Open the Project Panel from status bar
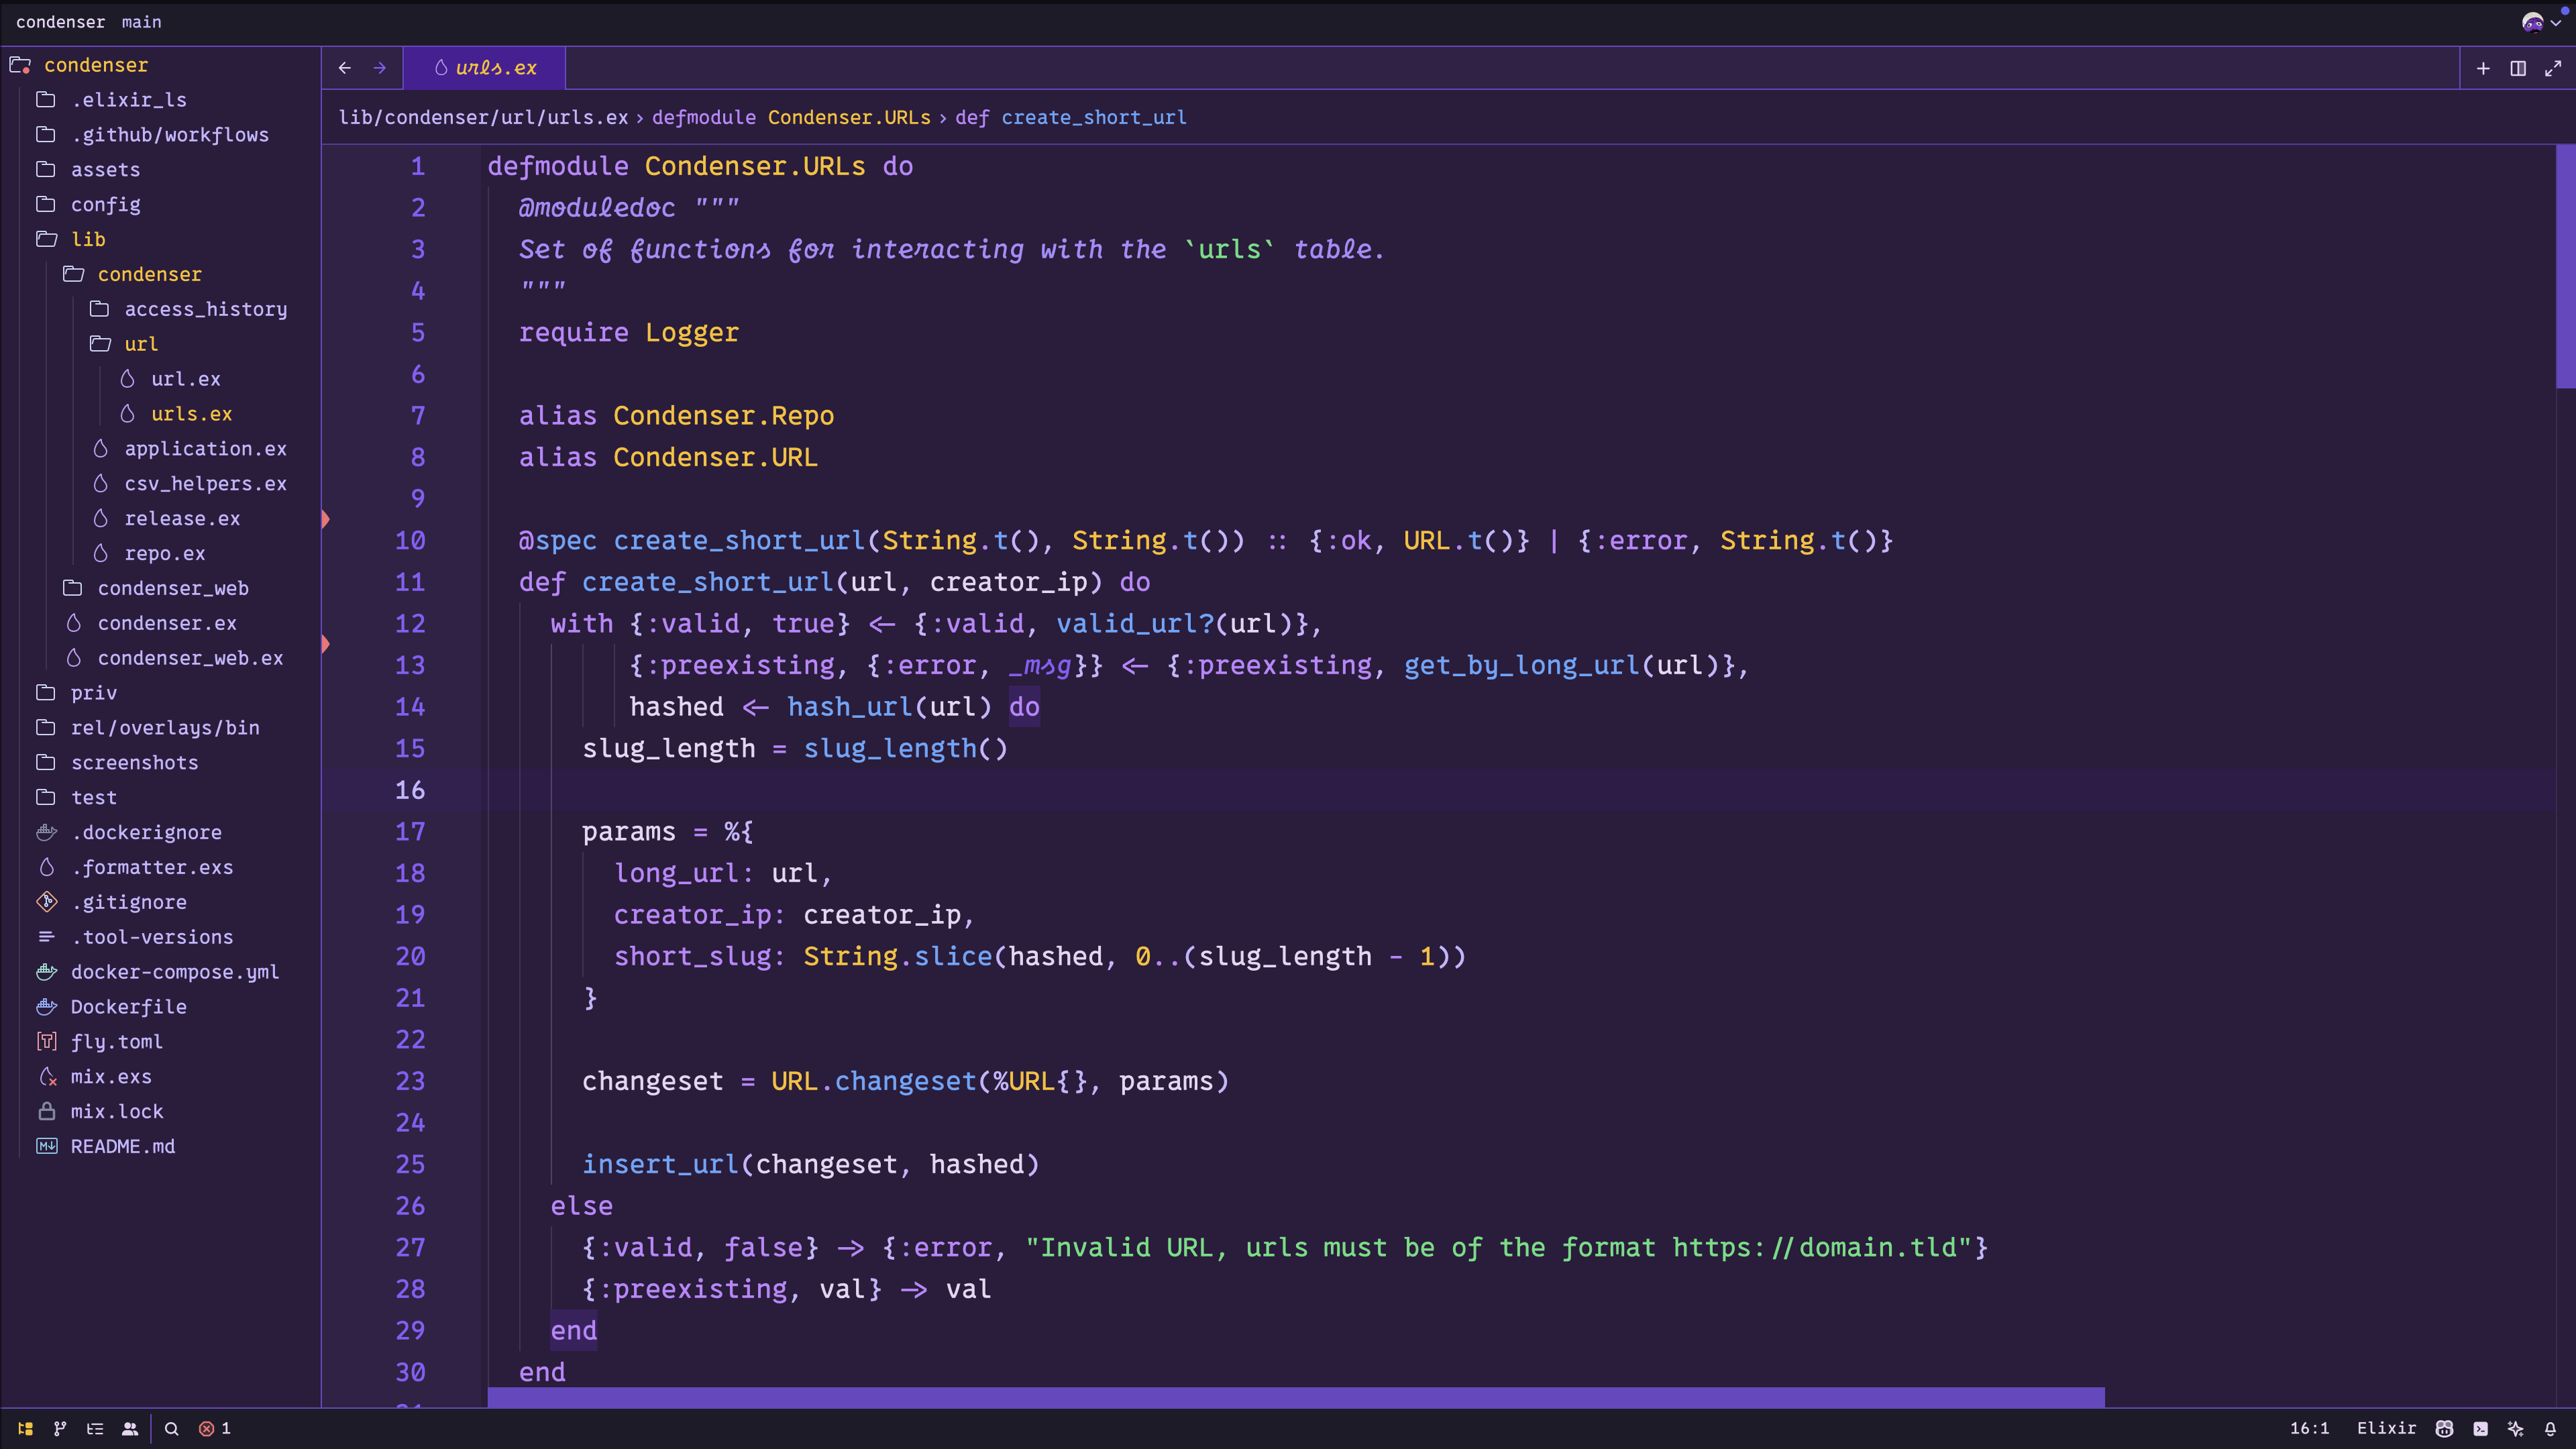The height and width of the screenshot is (1449, 2576). (25, 1429)
